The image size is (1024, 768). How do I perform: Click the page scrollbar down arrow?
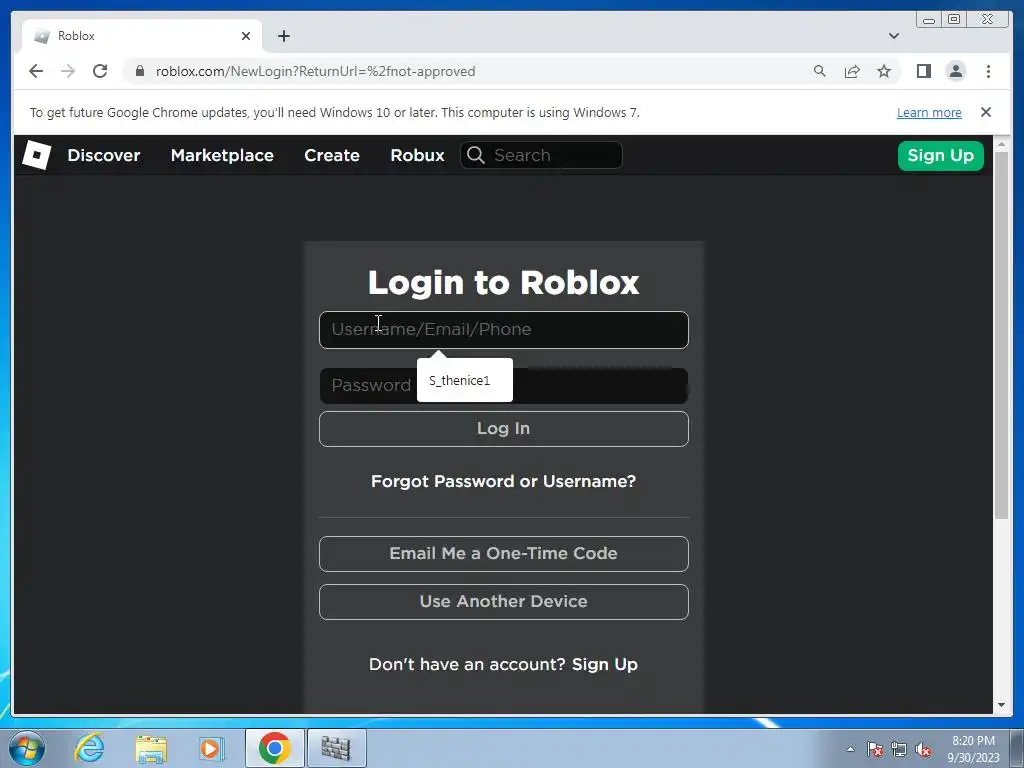(1001, 705)
